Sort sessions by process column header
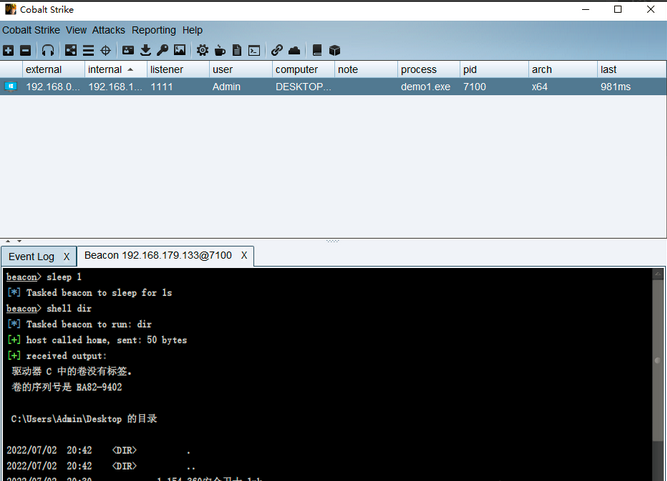 [x=428, y=70]
